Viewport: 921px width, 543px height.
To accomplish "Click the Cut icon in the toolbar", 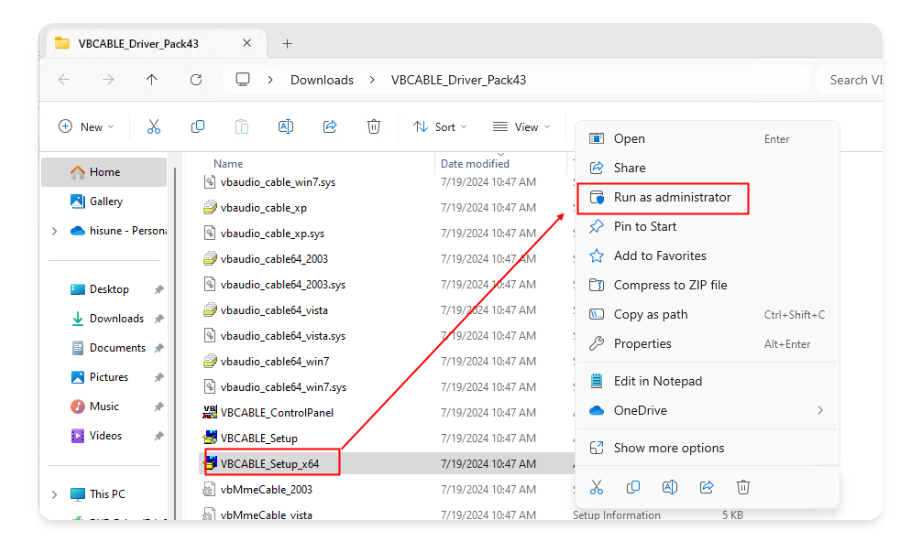I will pyautogui.click(x=153, y=126).
